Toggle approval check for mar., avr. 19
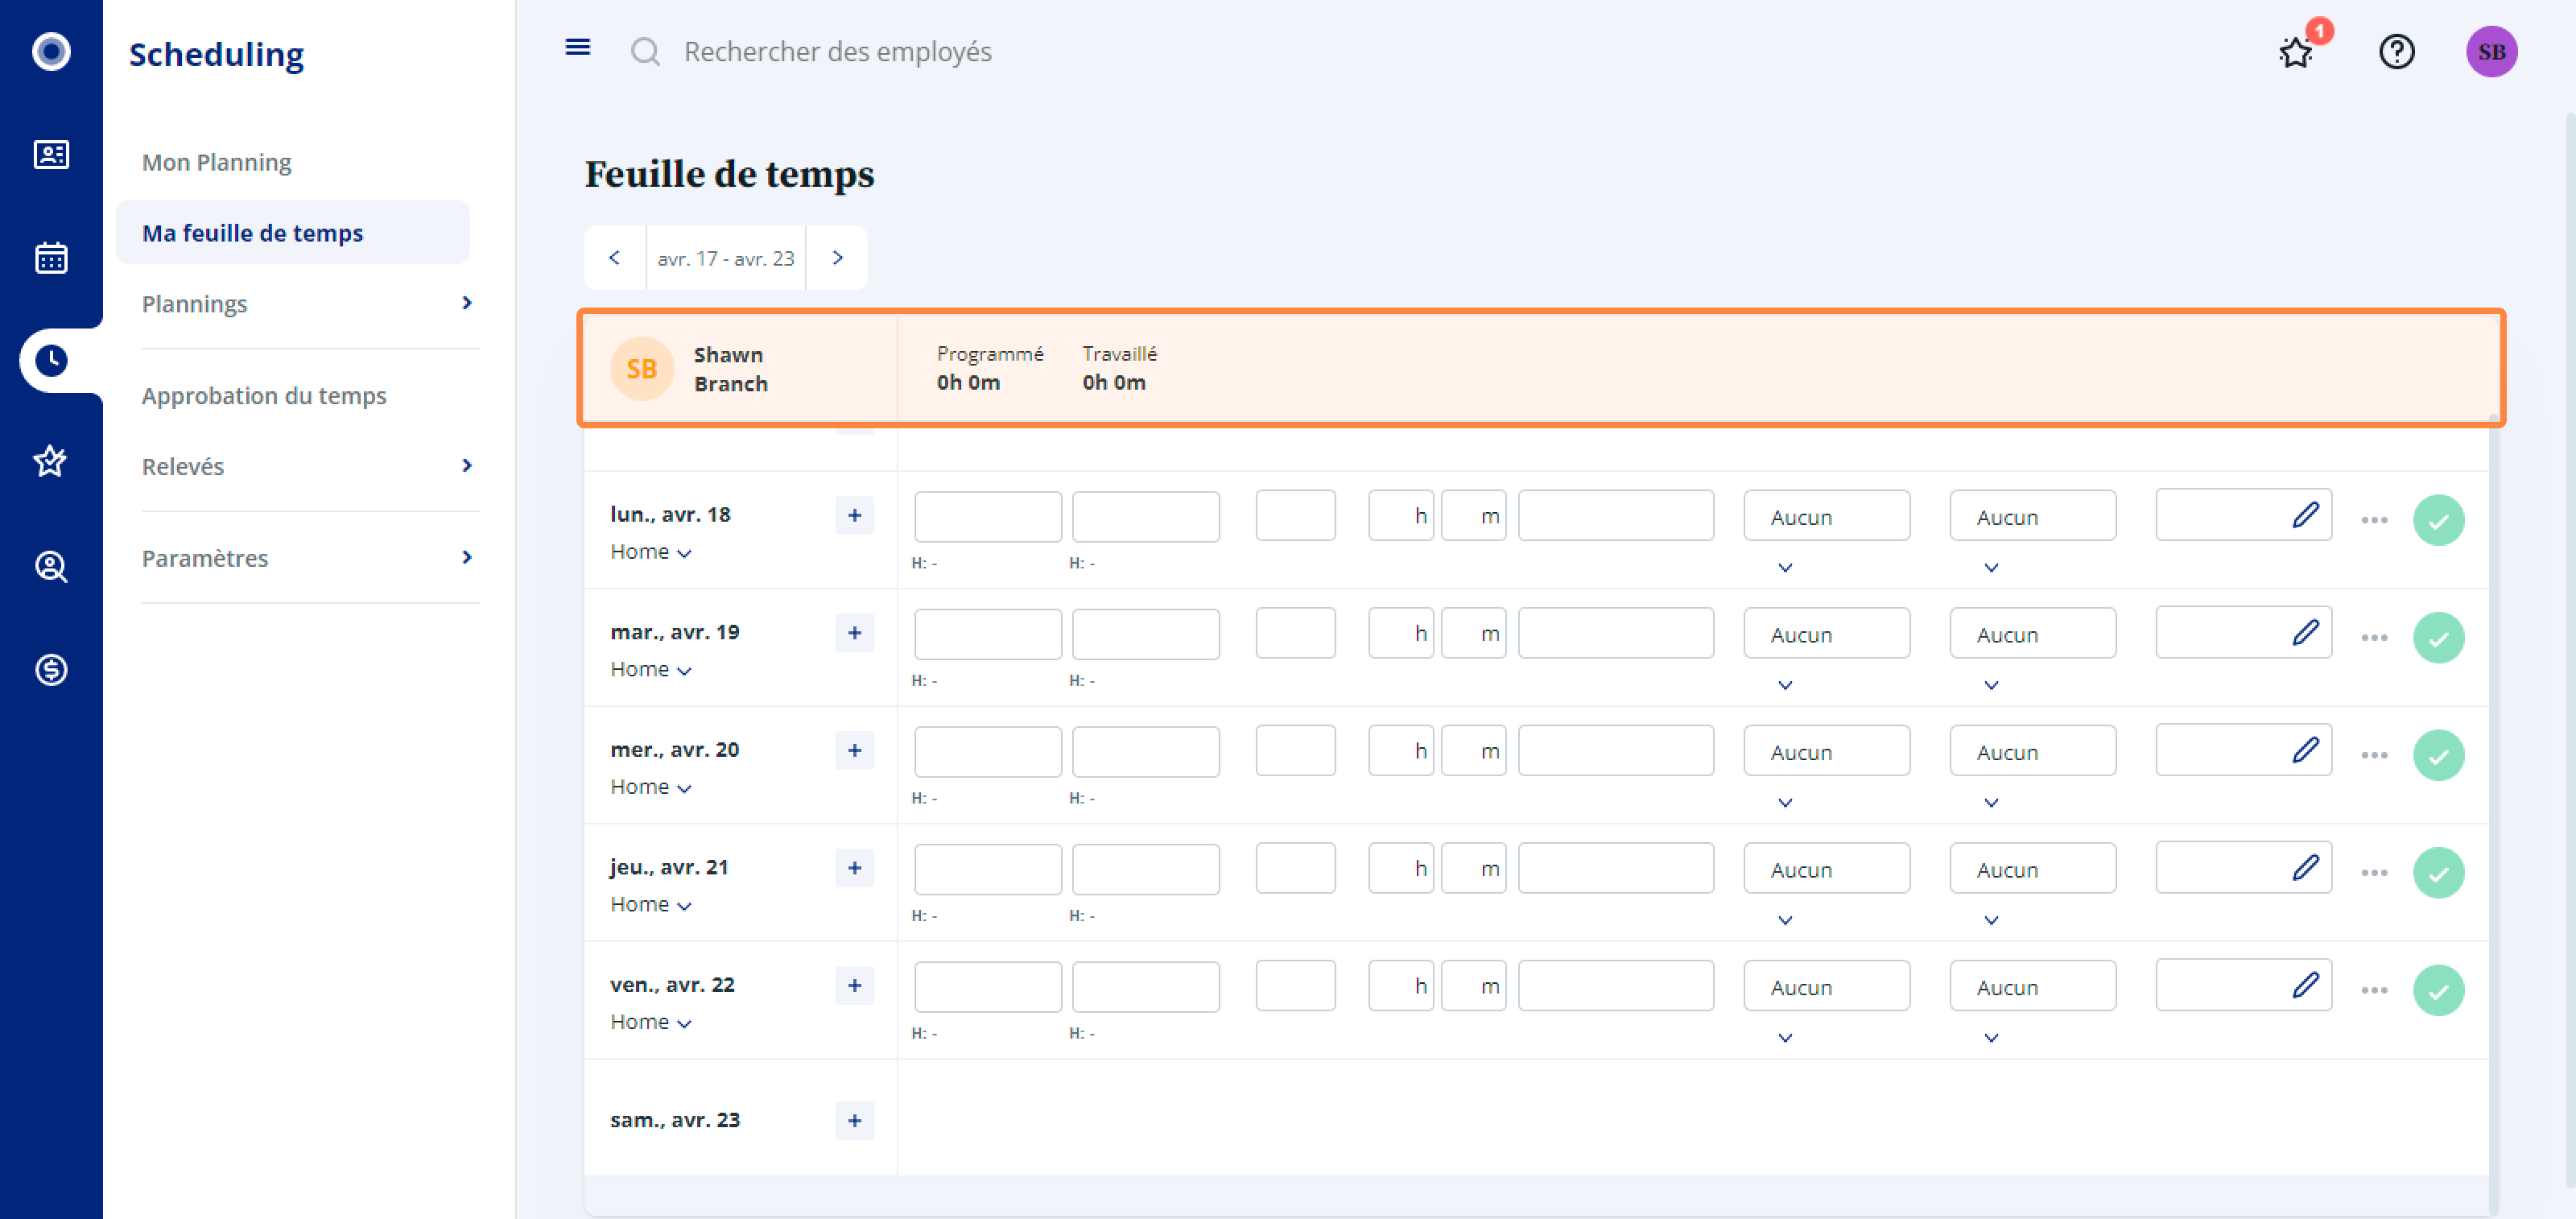The image size is (2576, 1219). click(2438, 637)
